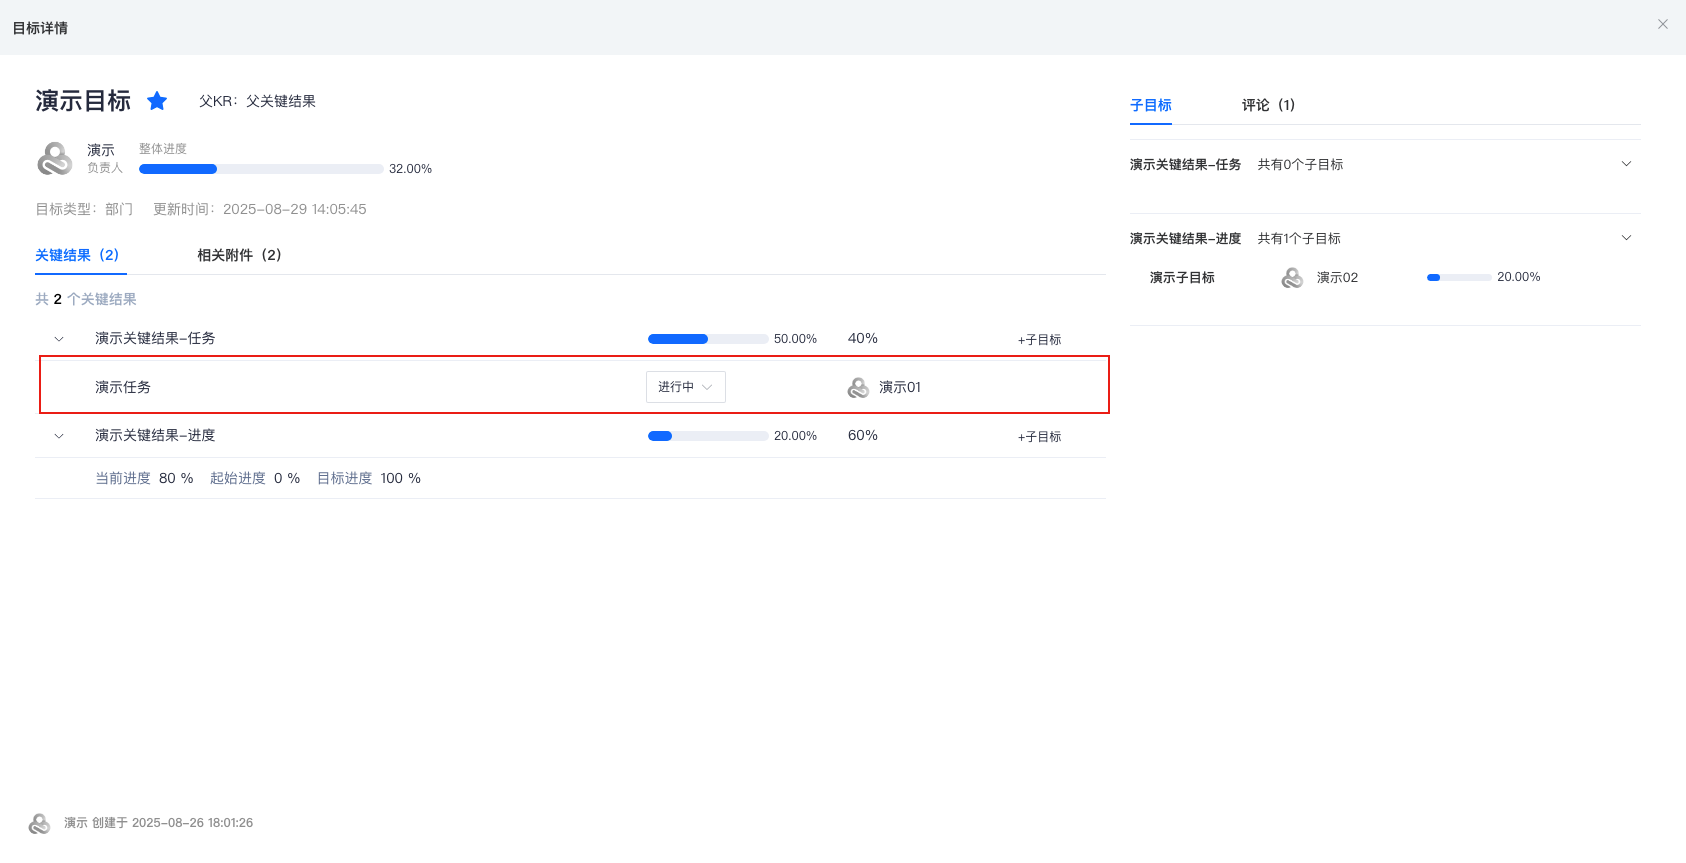Collapse right panel 演示关键结果-任务 section
1686x863 pixels.
[1625, 164]
